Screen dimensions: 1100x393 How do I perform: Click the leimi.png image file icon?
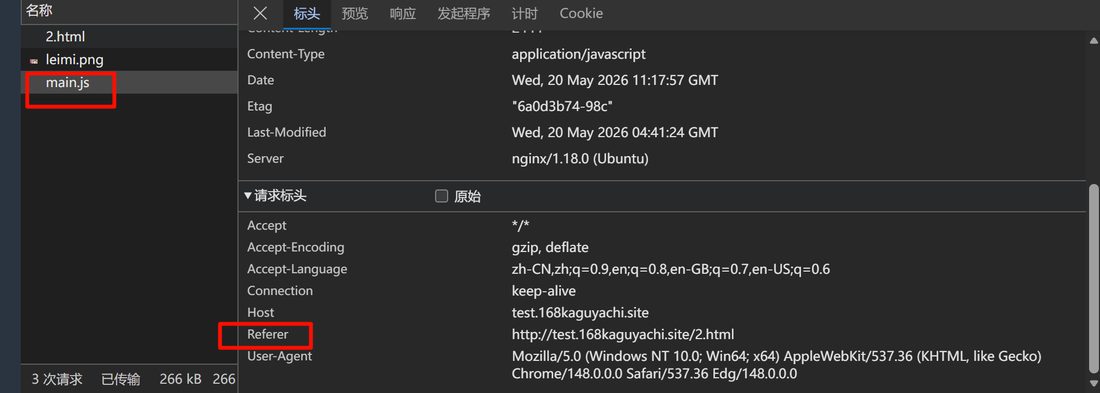click(x=34, y=61)
